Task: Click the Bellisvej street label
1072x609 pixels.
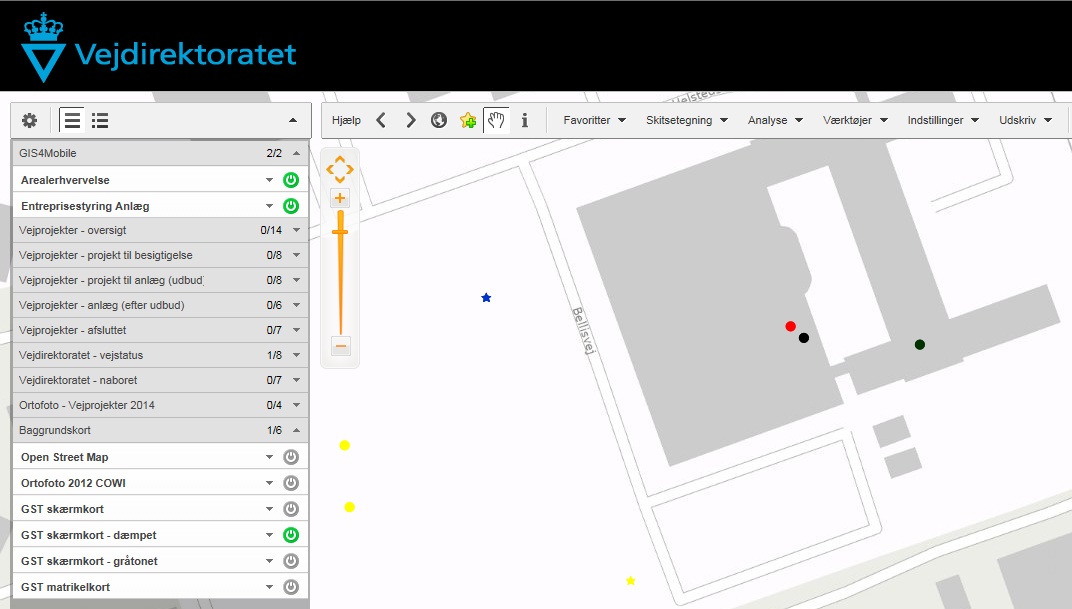Action: (x=584, y=331)
